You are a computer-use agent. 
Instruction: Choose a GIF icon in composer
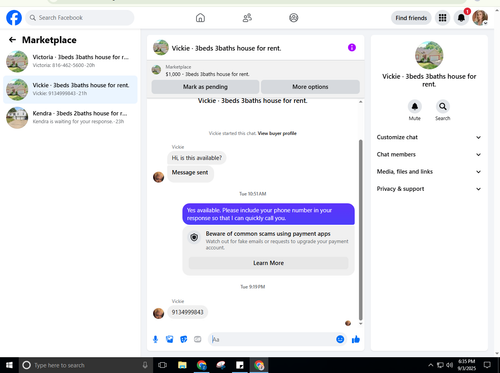(198, 339)
